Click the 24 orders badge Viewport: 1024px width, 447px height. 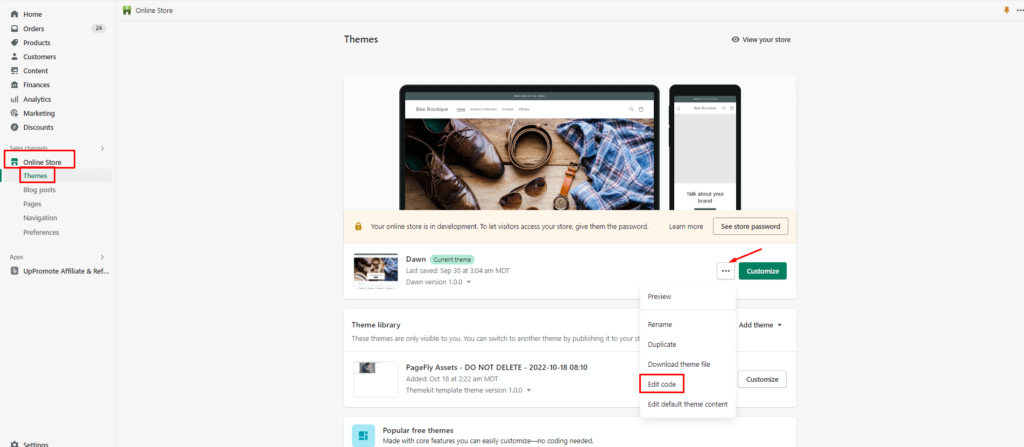click(x=99, y=29)
